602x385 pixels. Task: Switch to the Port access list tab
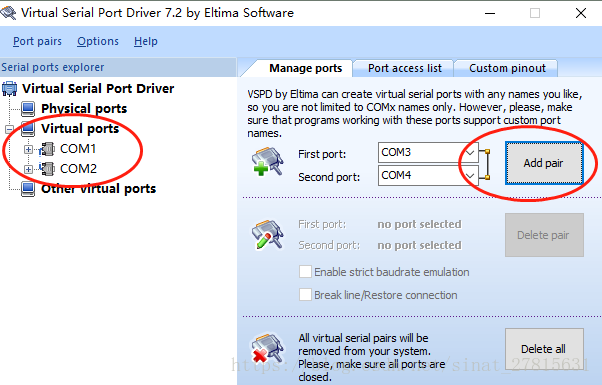405,68
